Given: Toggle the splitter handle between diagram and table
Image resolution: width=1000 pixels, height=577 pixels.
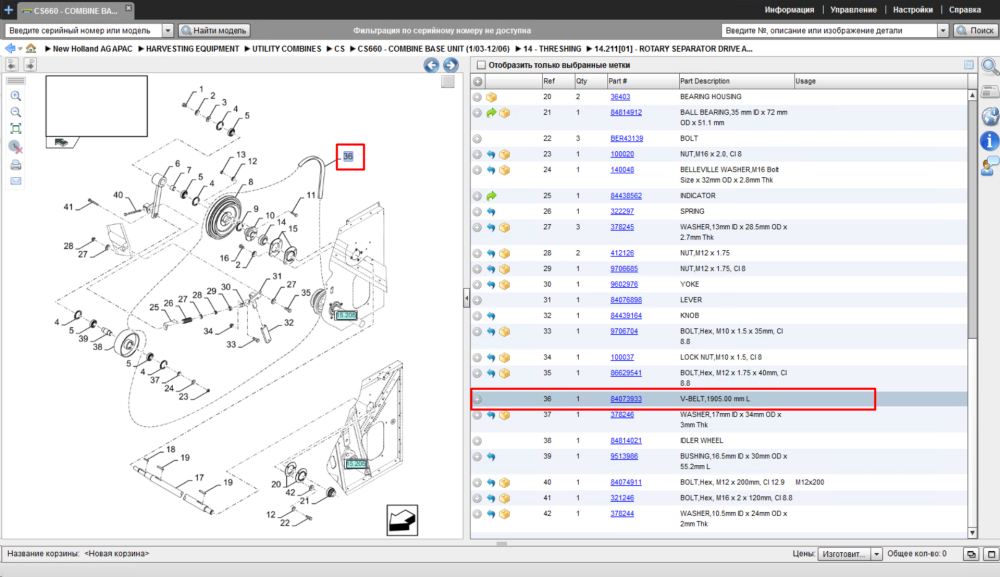Looking at the screenshot, I should [466, 298].
